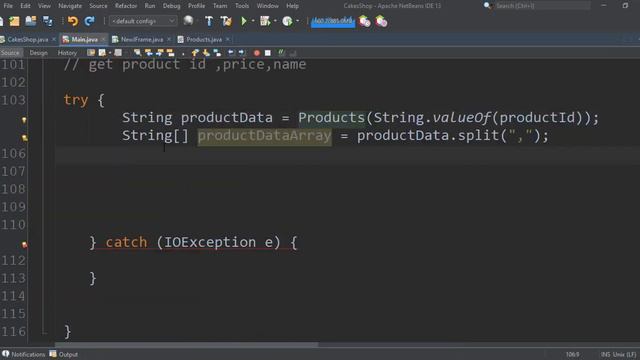This screenshot has height=360, width=640.
Task: Click the horizontal editor scrollbar
Action: pyautogui.click(x=186, y=345)
